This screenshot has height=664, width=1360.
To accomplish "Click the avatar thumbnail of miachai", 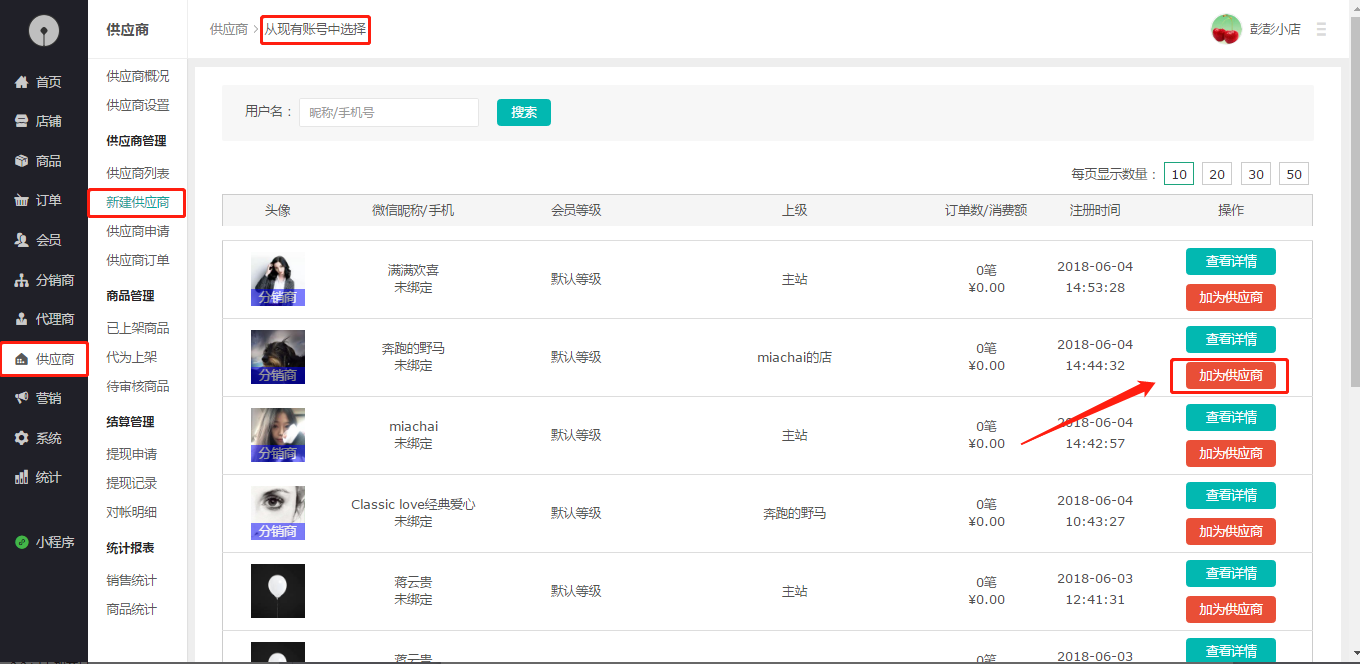I will (278, 434).
